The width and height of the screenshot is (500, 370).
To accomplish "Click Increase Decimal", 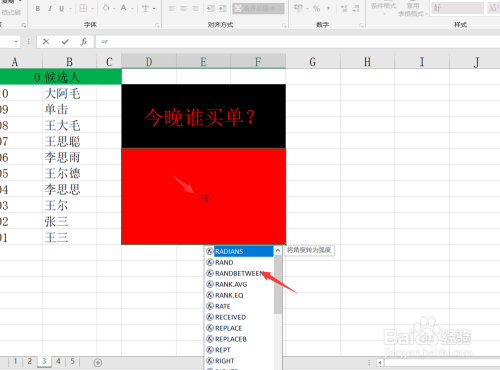I will (x=344, y=9).
